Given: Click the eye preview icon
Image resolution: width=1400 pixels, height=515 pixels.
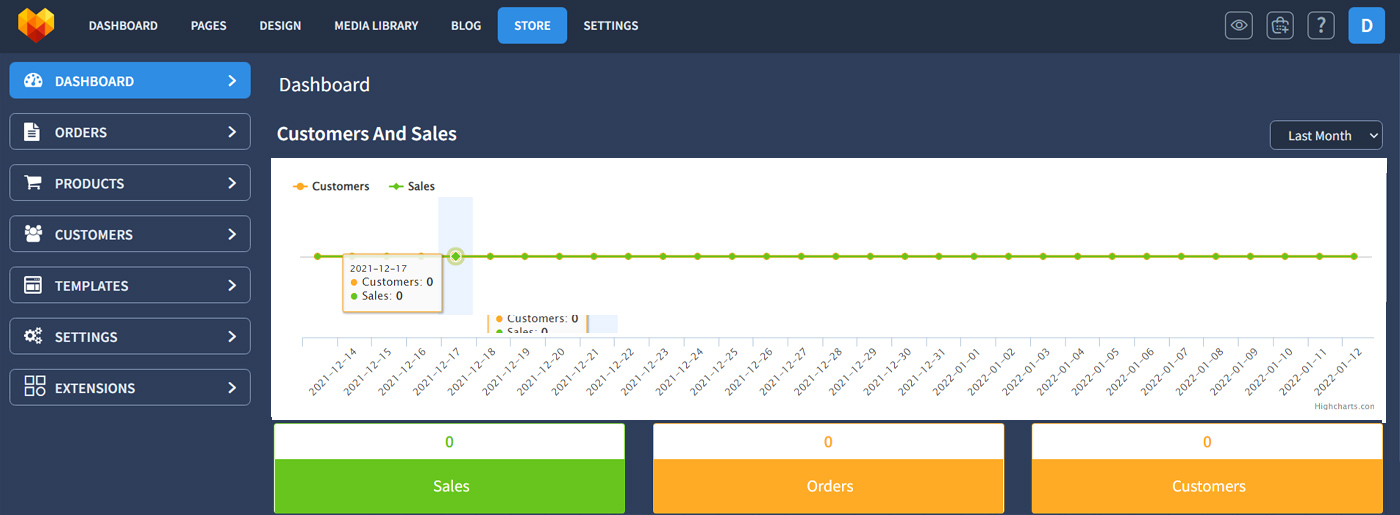Looking at the screenshot, I should [x=1239, y=26].
